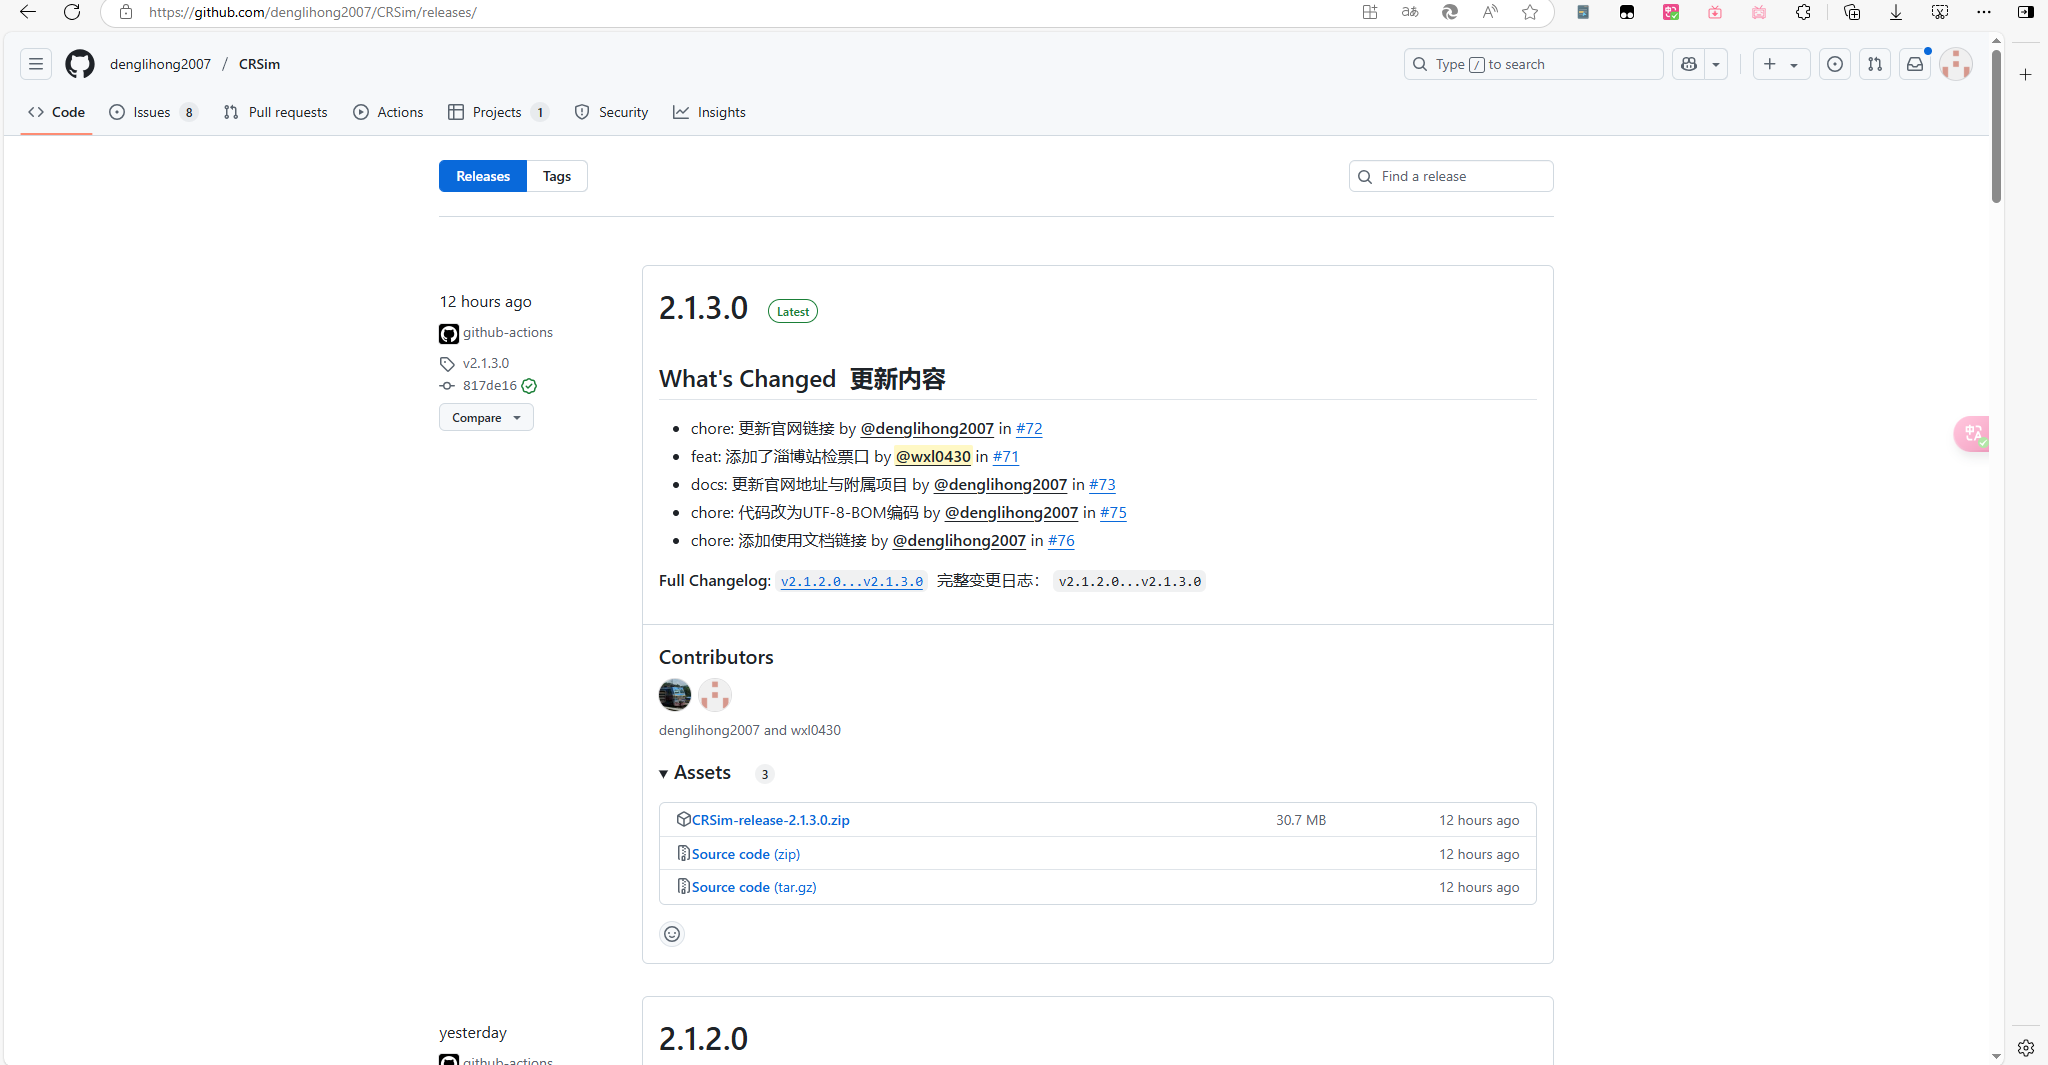The height and width of the screenshot is (1065, 2048).
Task: Refresh the page with browser reload
Action: click(x=72, y=12)
